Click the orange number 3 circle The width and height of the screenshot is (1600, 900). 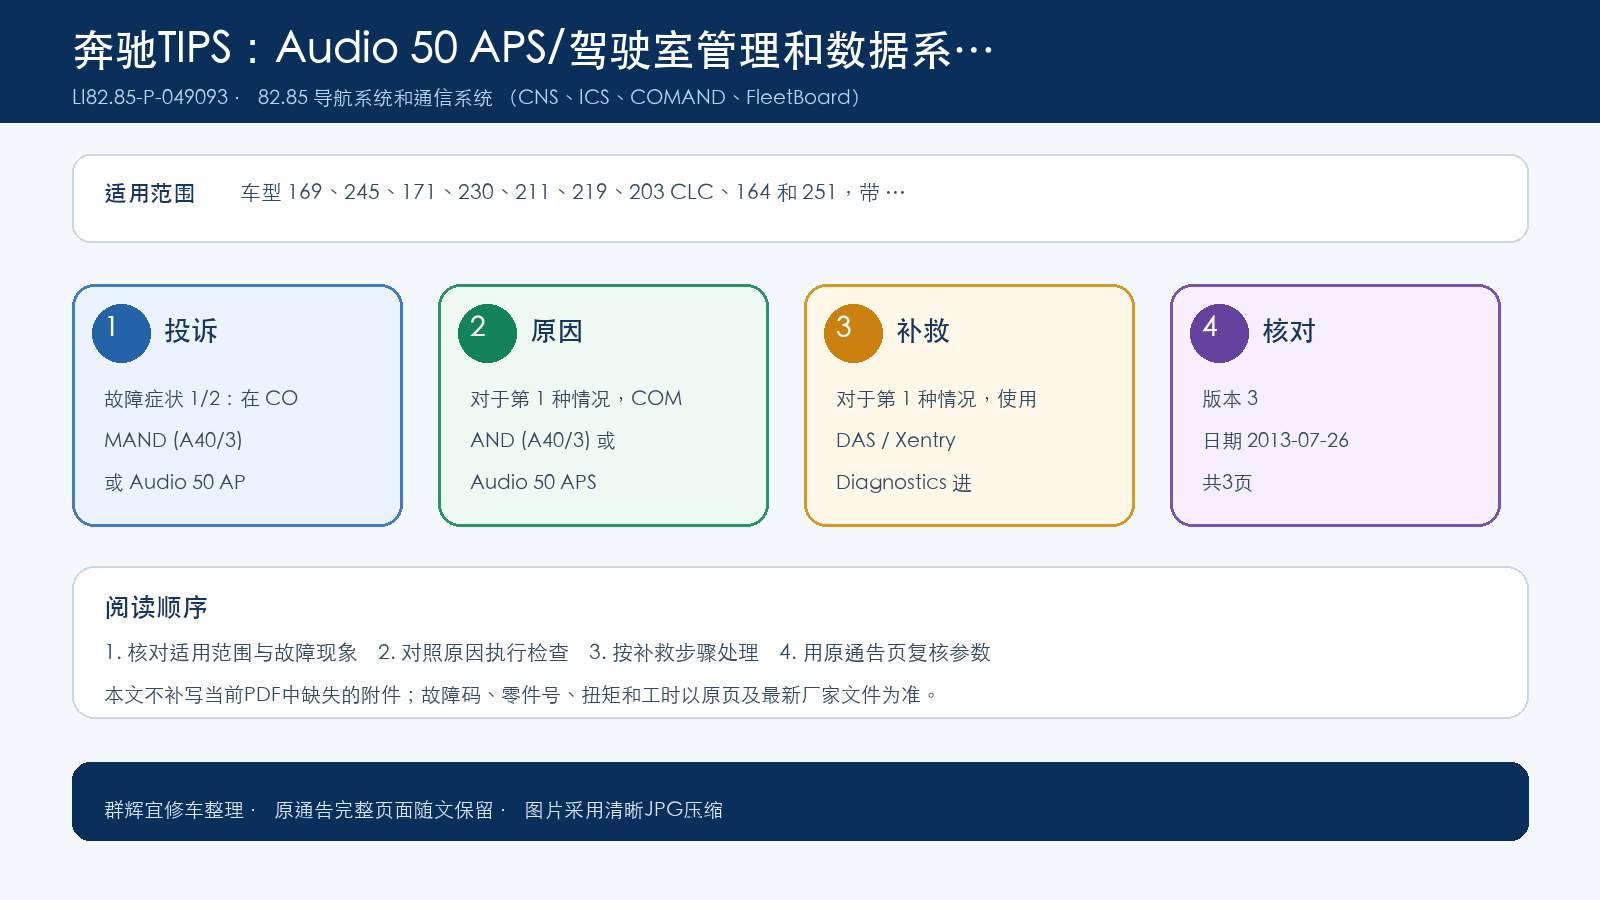coord(853,333)
